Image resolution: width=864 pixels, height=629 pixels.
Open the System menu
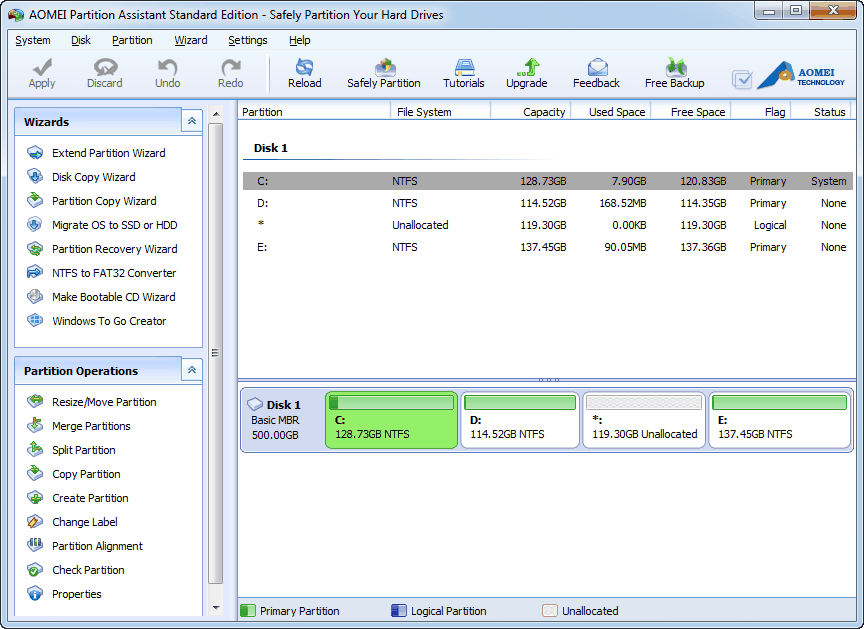[x=33, y=40]
